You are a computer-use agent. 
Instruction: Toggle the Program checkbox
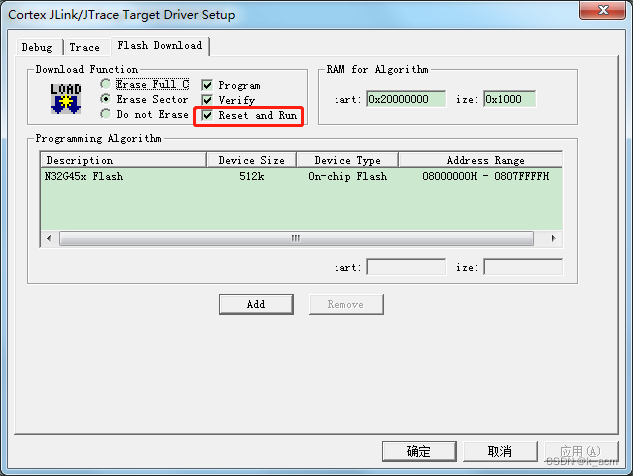(x=207, y=85)
